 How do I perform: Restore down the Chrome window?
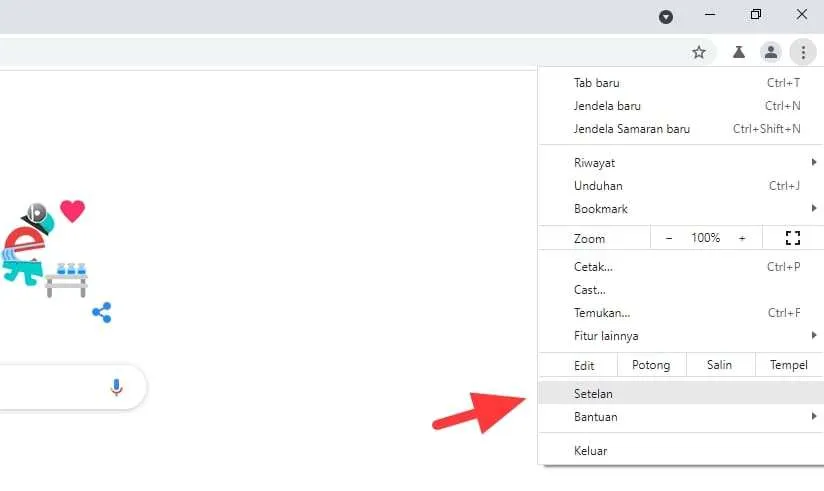tap(756, 15)
